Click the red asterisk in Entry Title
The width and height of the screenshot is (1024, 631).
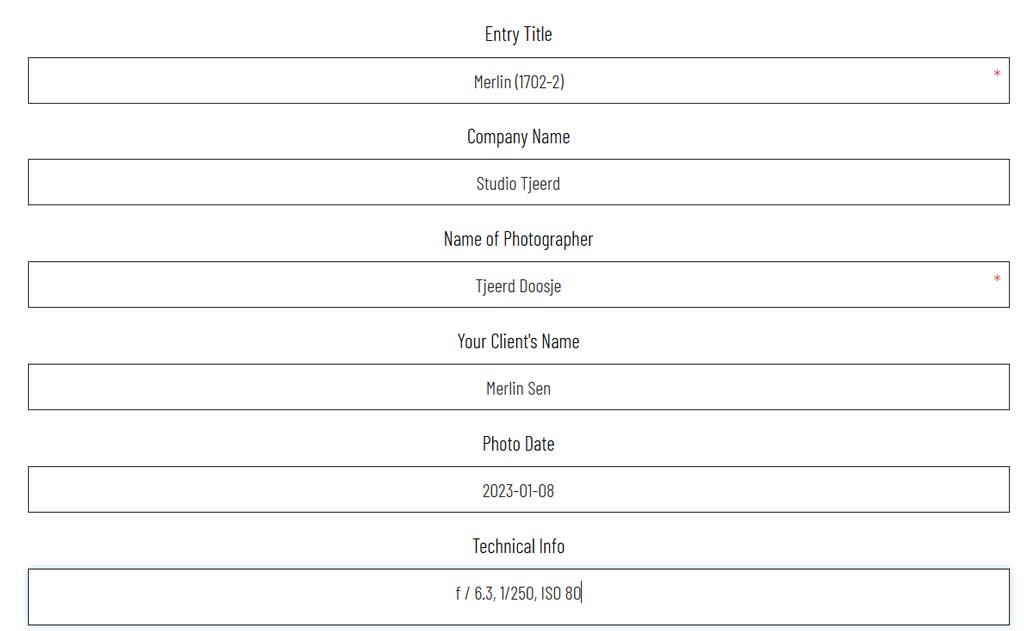point(996,74)
